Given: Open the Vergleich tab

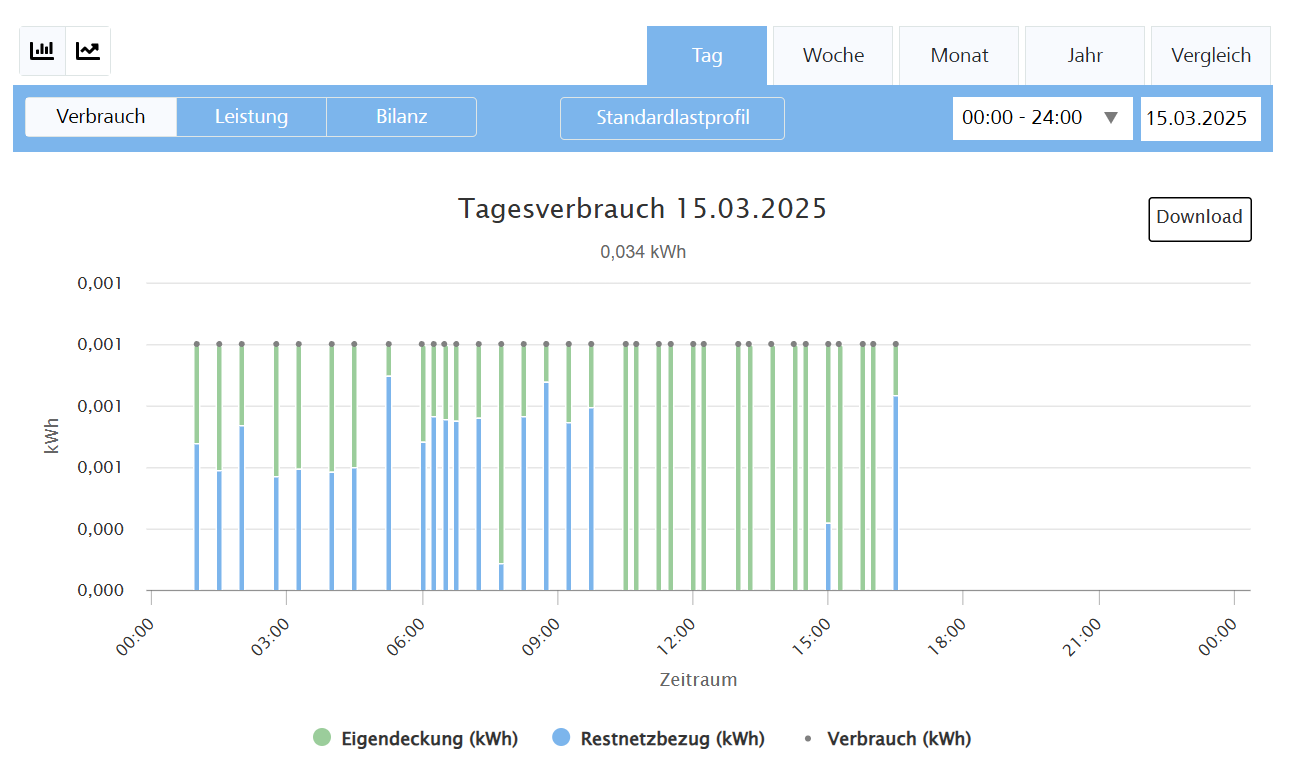Looking at the screenshot, I should pyautogui.click(x=1211, y=56).
